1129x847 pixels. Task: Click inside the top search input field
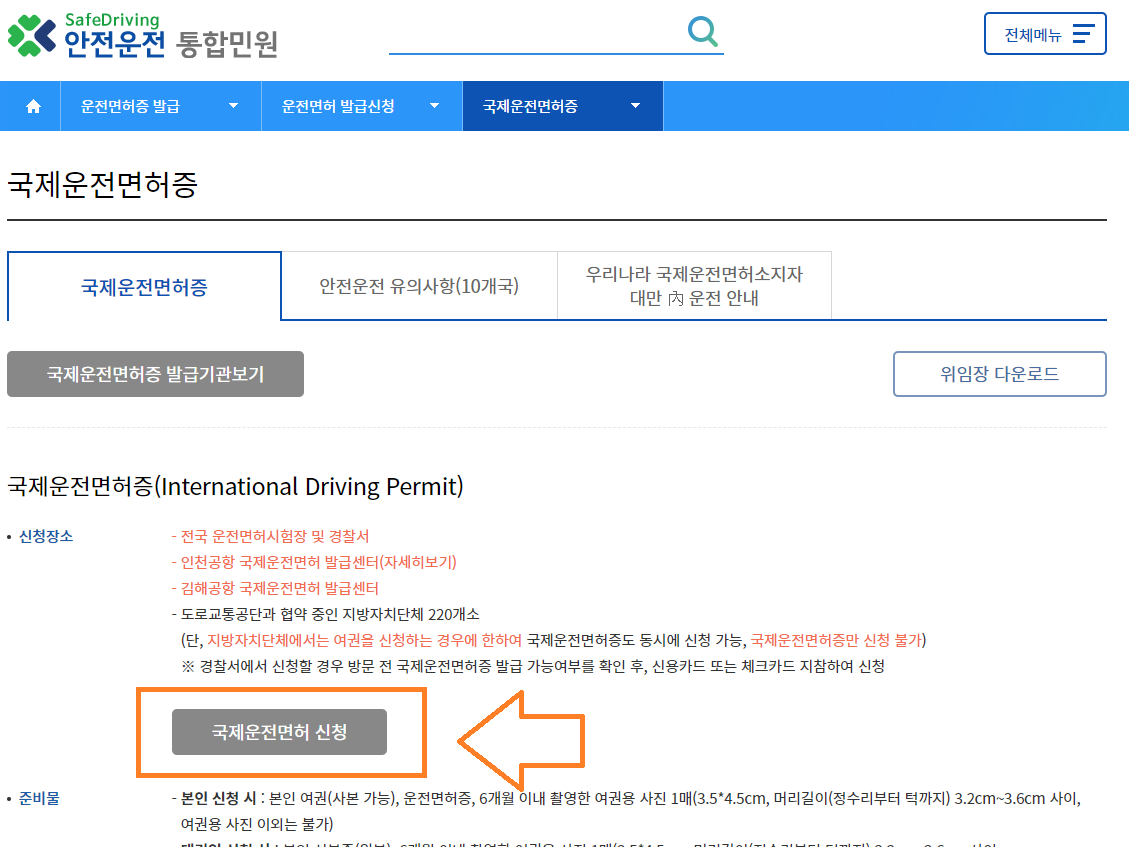[550, 38]
